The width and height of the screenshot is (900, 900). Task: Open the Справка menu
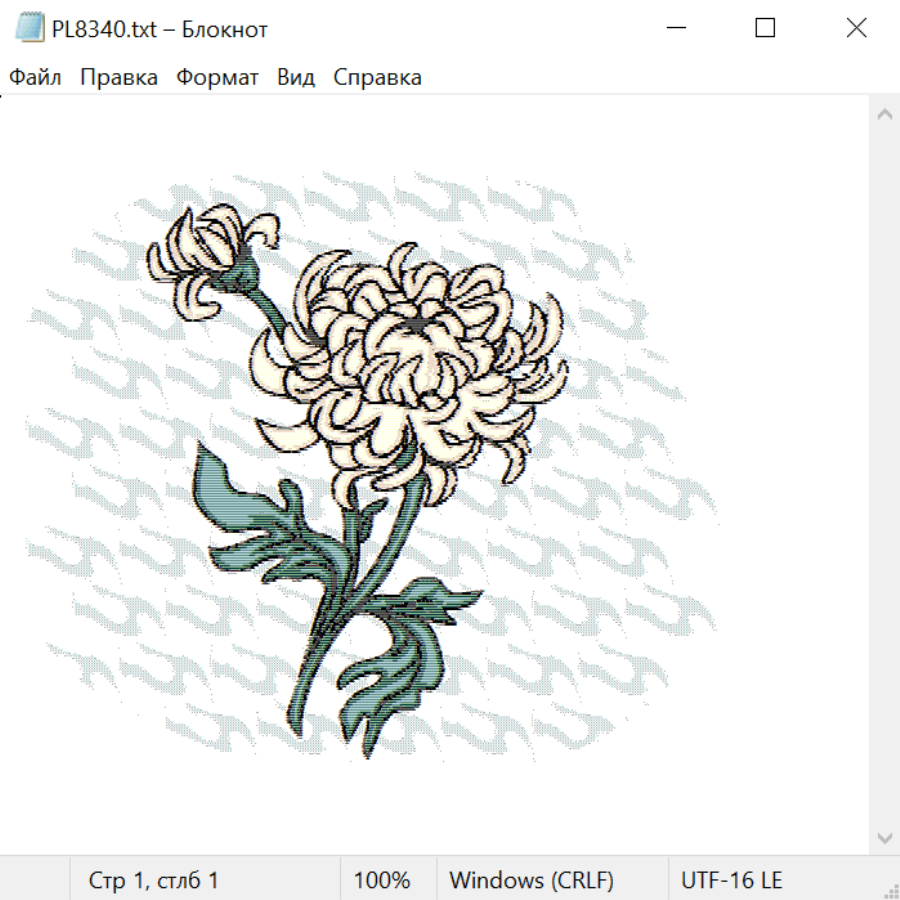click(x=377, y=77)
